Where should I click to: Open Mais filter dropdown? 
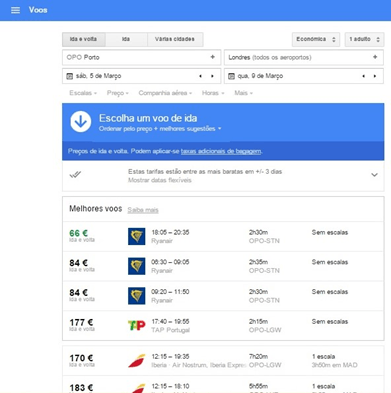point(243,93)
